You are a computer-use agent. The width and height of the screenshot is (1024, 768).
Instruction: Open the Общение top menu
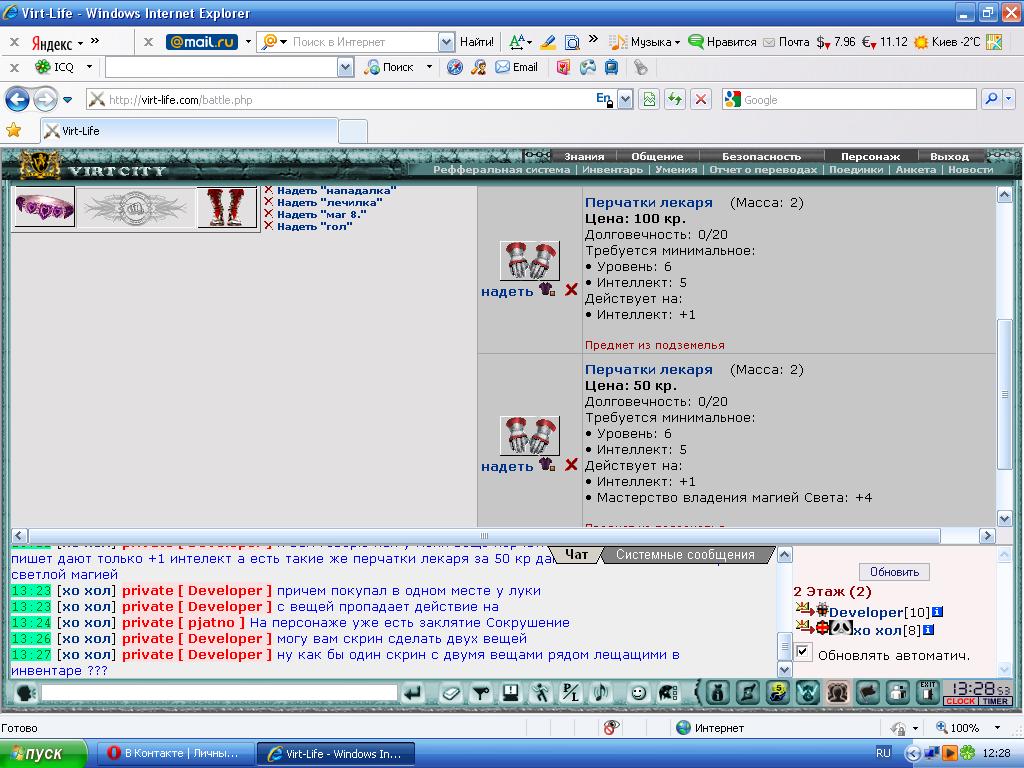[x=657, y=156]
